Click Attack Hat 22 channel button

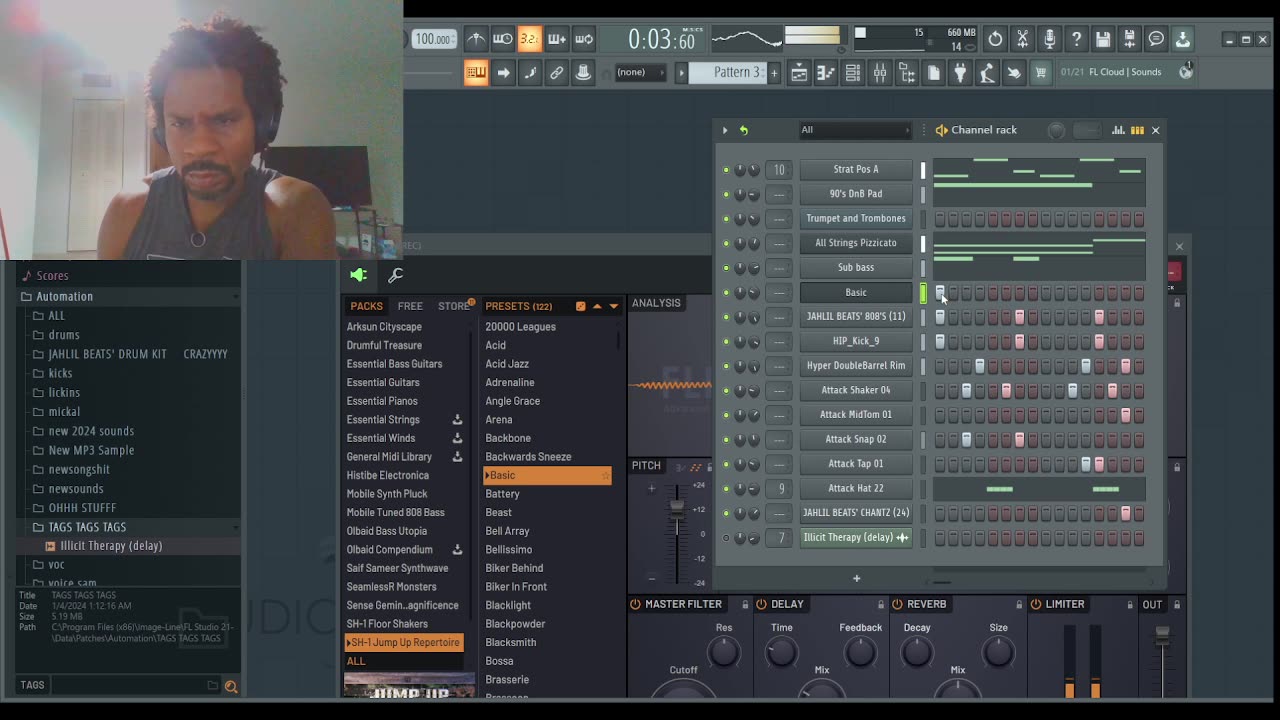tap(856, 489)
